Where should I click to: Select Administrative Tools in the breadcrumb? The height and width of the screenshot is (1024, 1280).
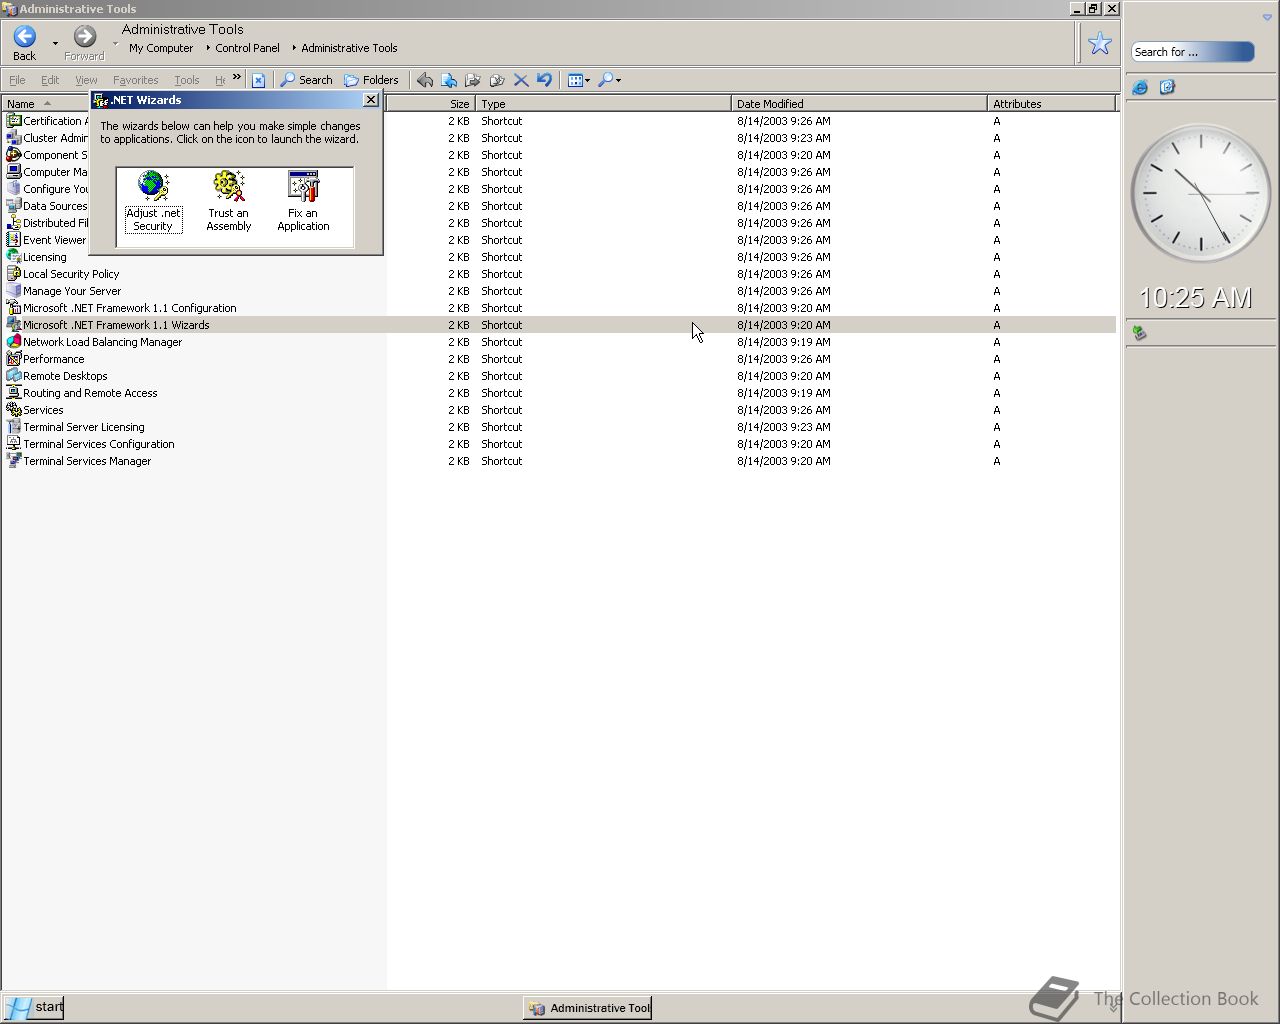349,48
